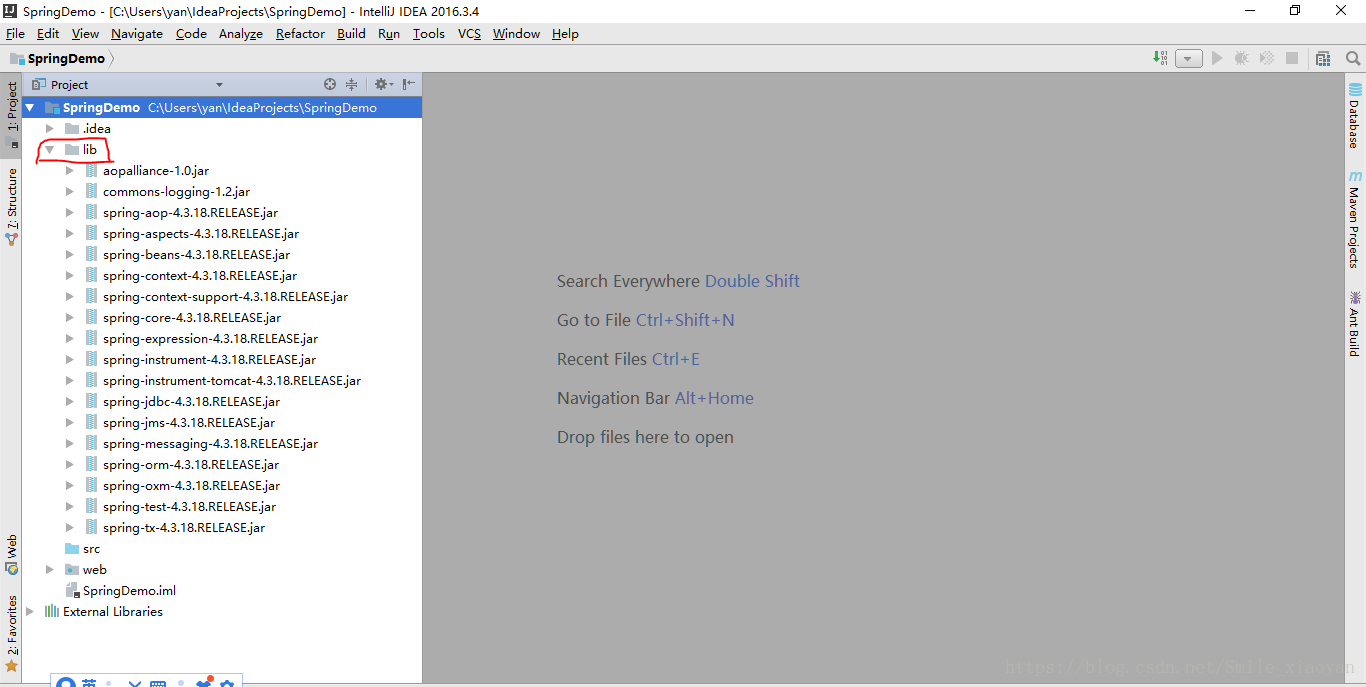Image resolution: width=1366 pixels, height=687 pixels.
Task: Open the Web tool window tab
Action: (11, 553)
